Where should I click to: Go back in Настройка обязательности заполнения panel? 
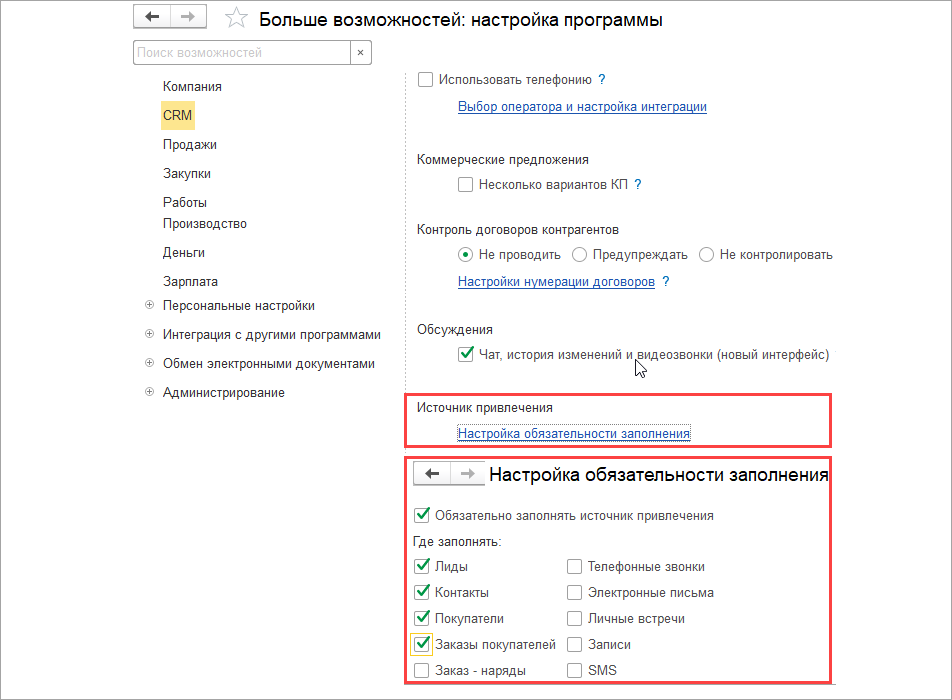(x=432, y=474)
